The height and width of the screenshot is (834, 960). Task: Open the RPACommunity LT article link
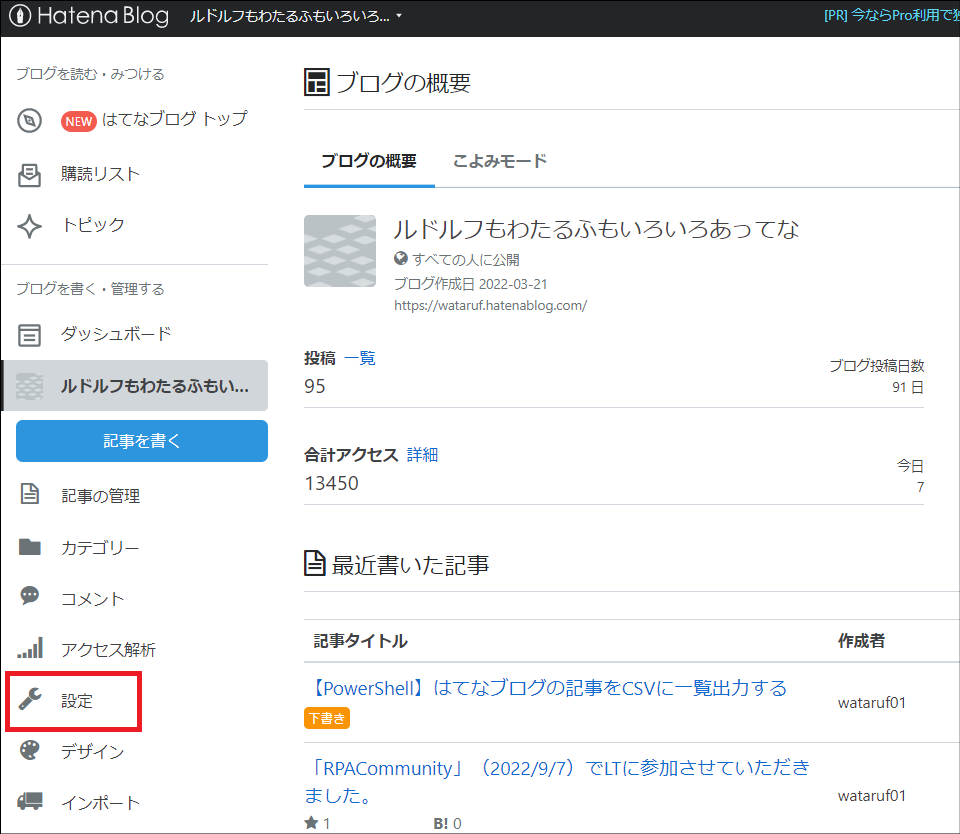(557, 782)
